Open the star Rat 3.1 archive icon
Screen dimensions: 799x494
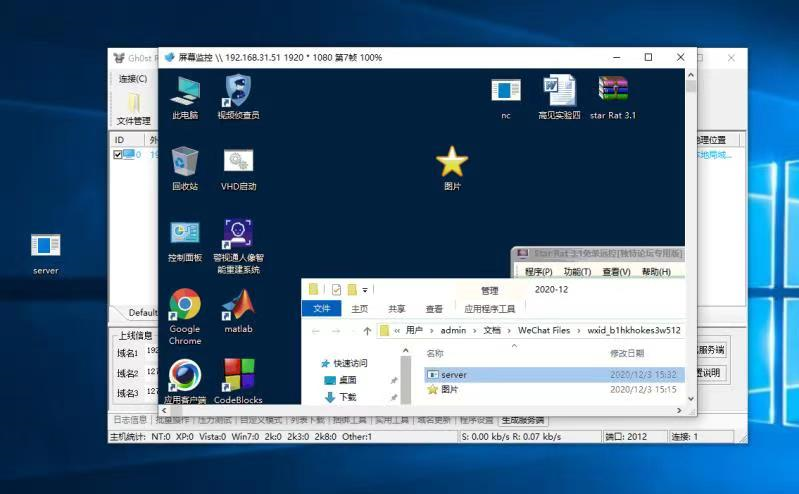click(613, 90)
